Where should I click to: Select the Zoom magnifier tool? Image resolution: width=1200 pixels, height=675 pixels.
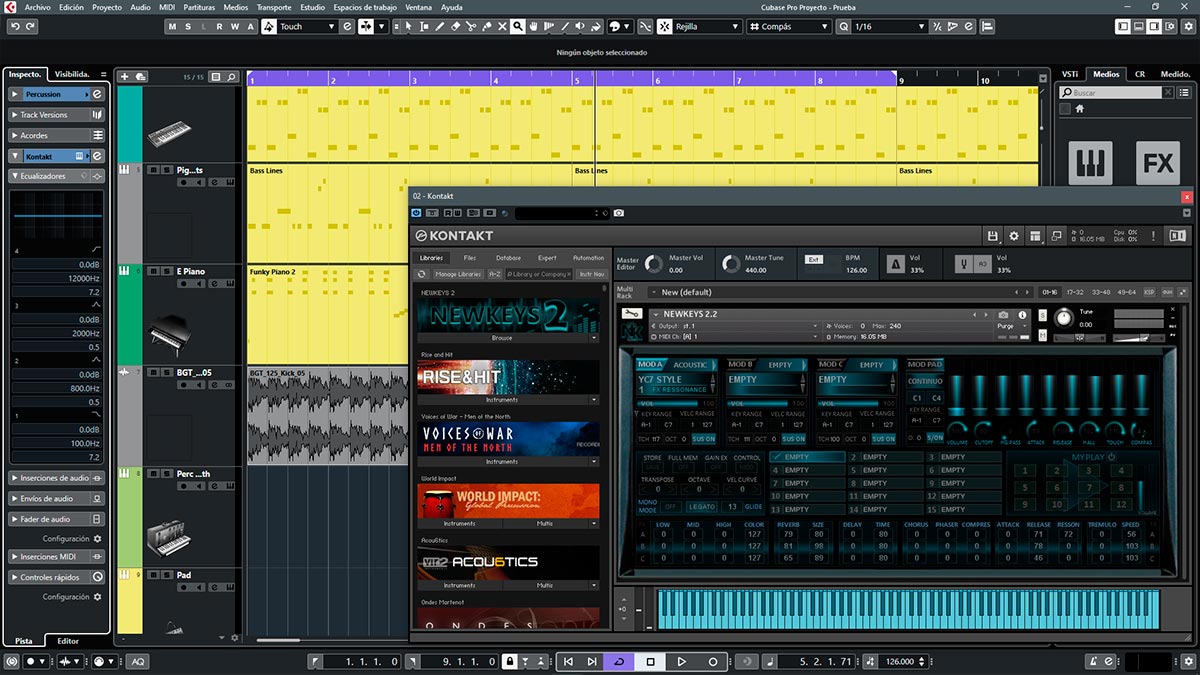[517, 26]
